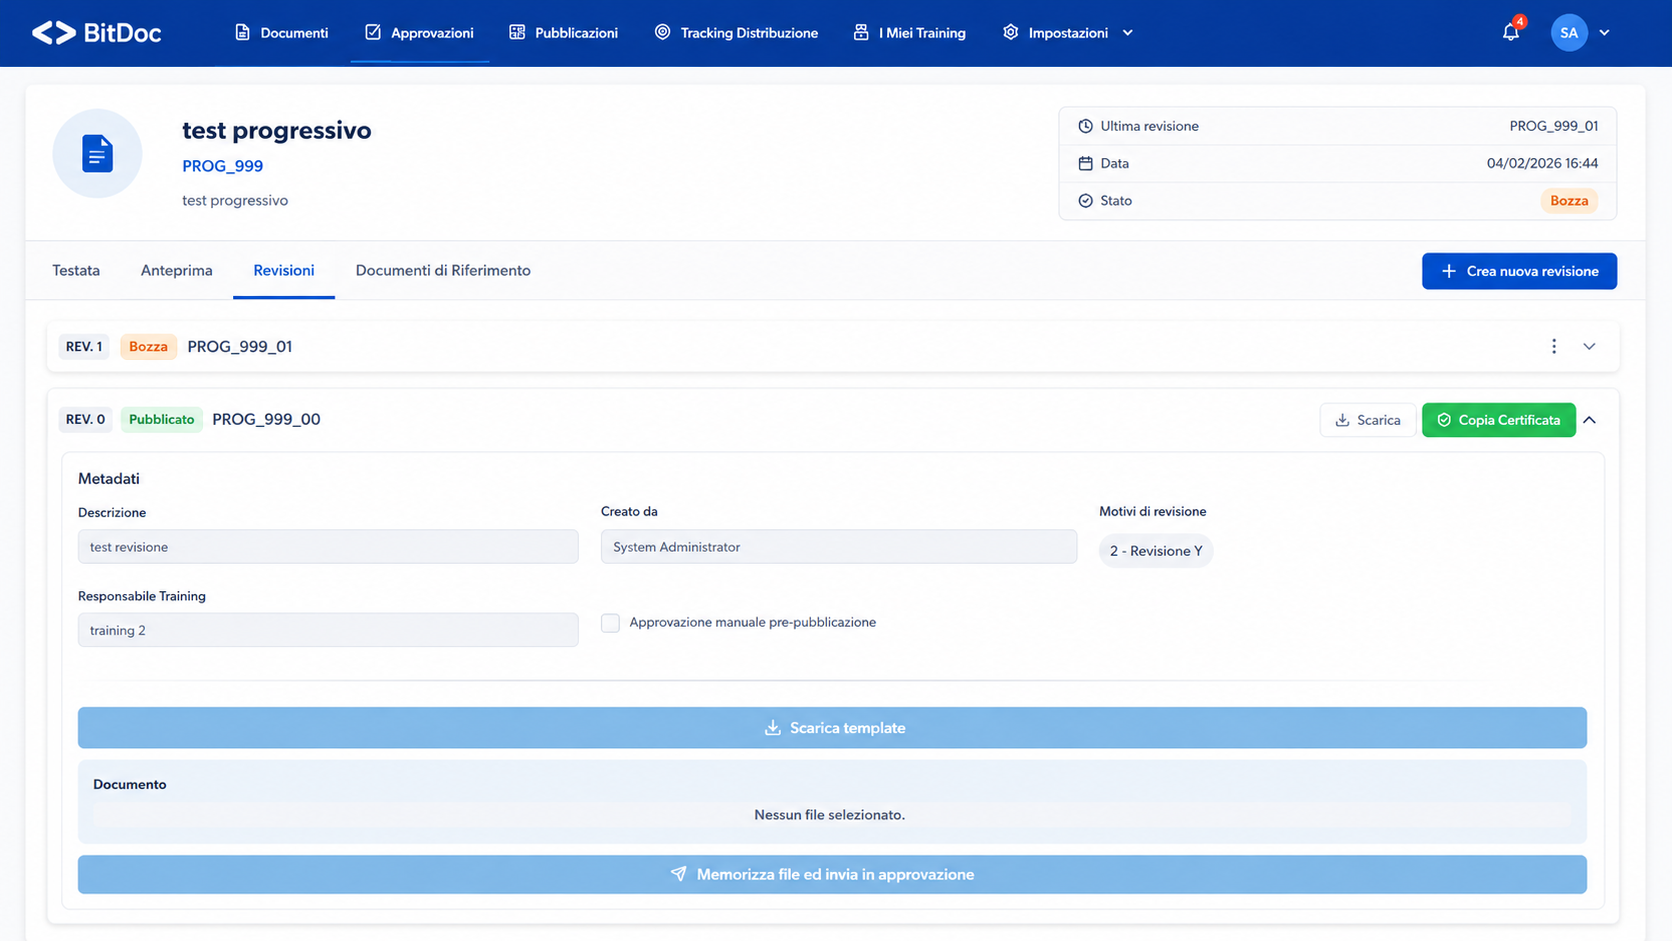Click the large document icon beside the title
The image size is (1672, 941).
pos(97,153)
